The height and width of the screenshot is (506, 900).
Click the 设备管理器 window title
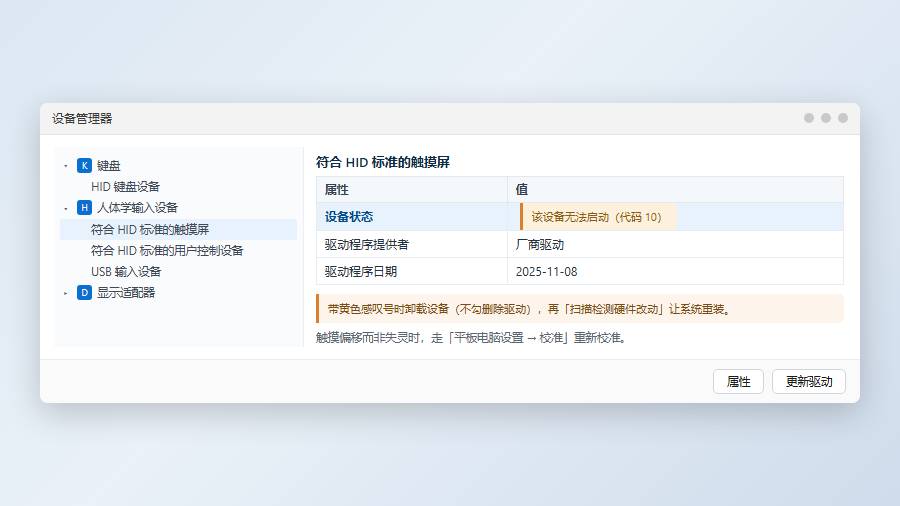point(82,119)
